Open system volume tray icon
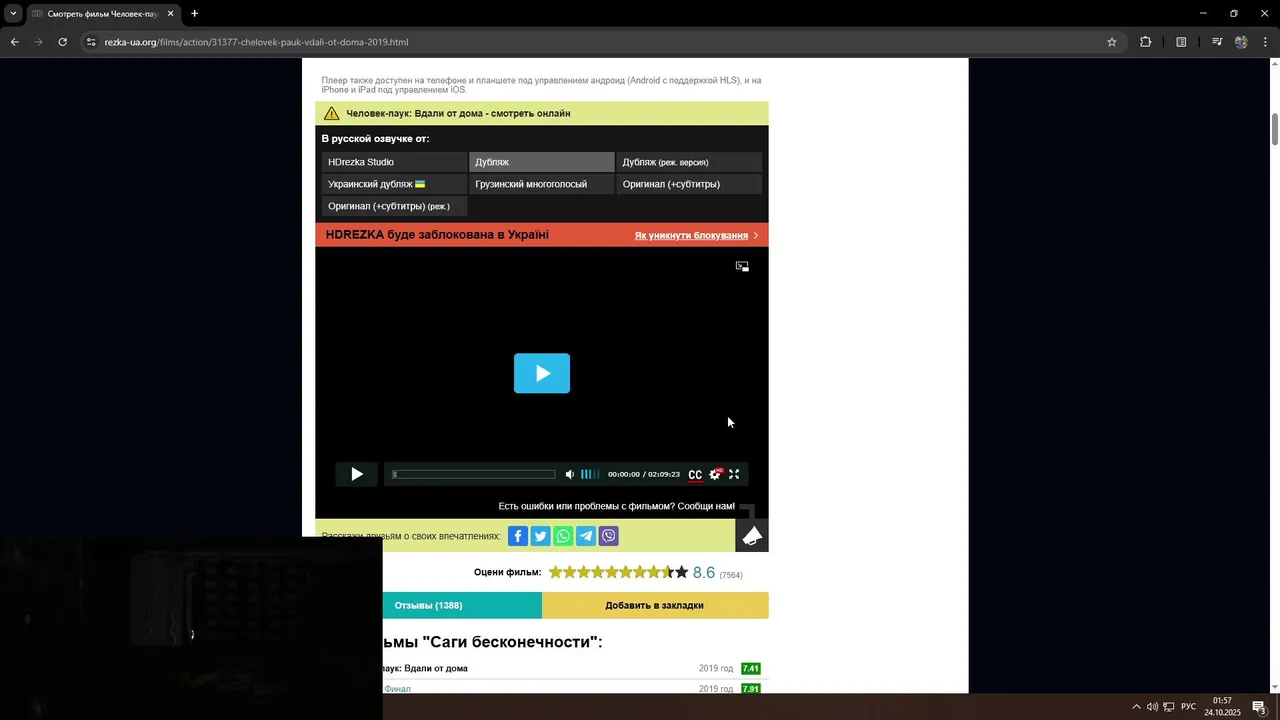 click(1152, 707)
